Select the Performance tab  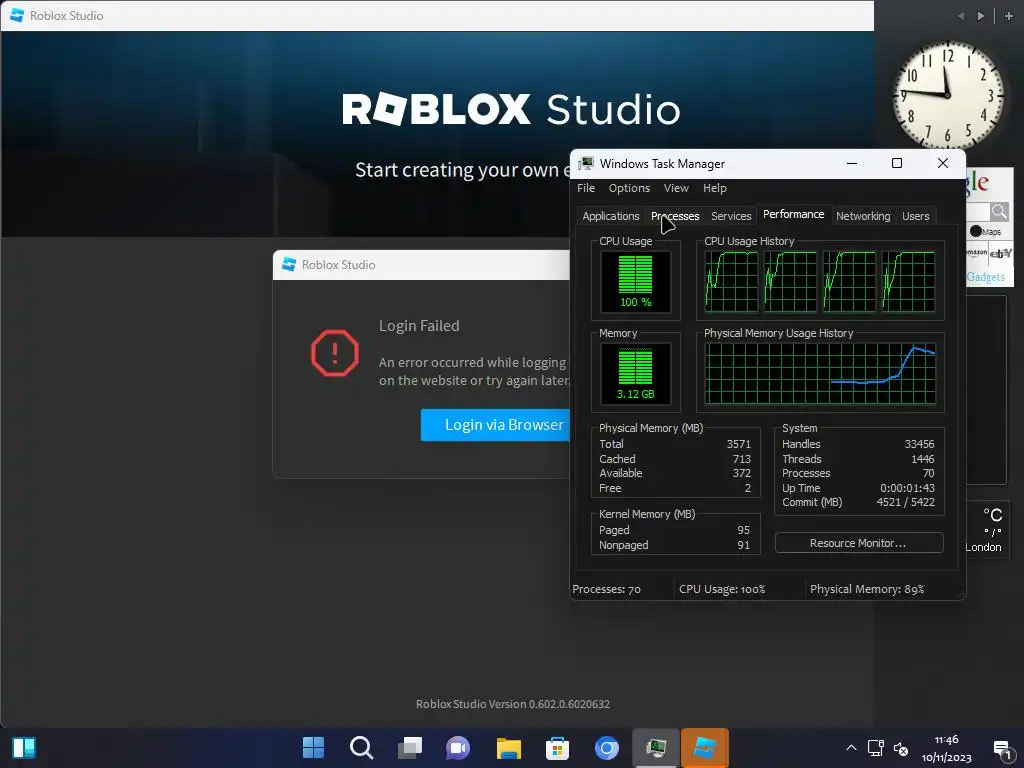[793, 214]
